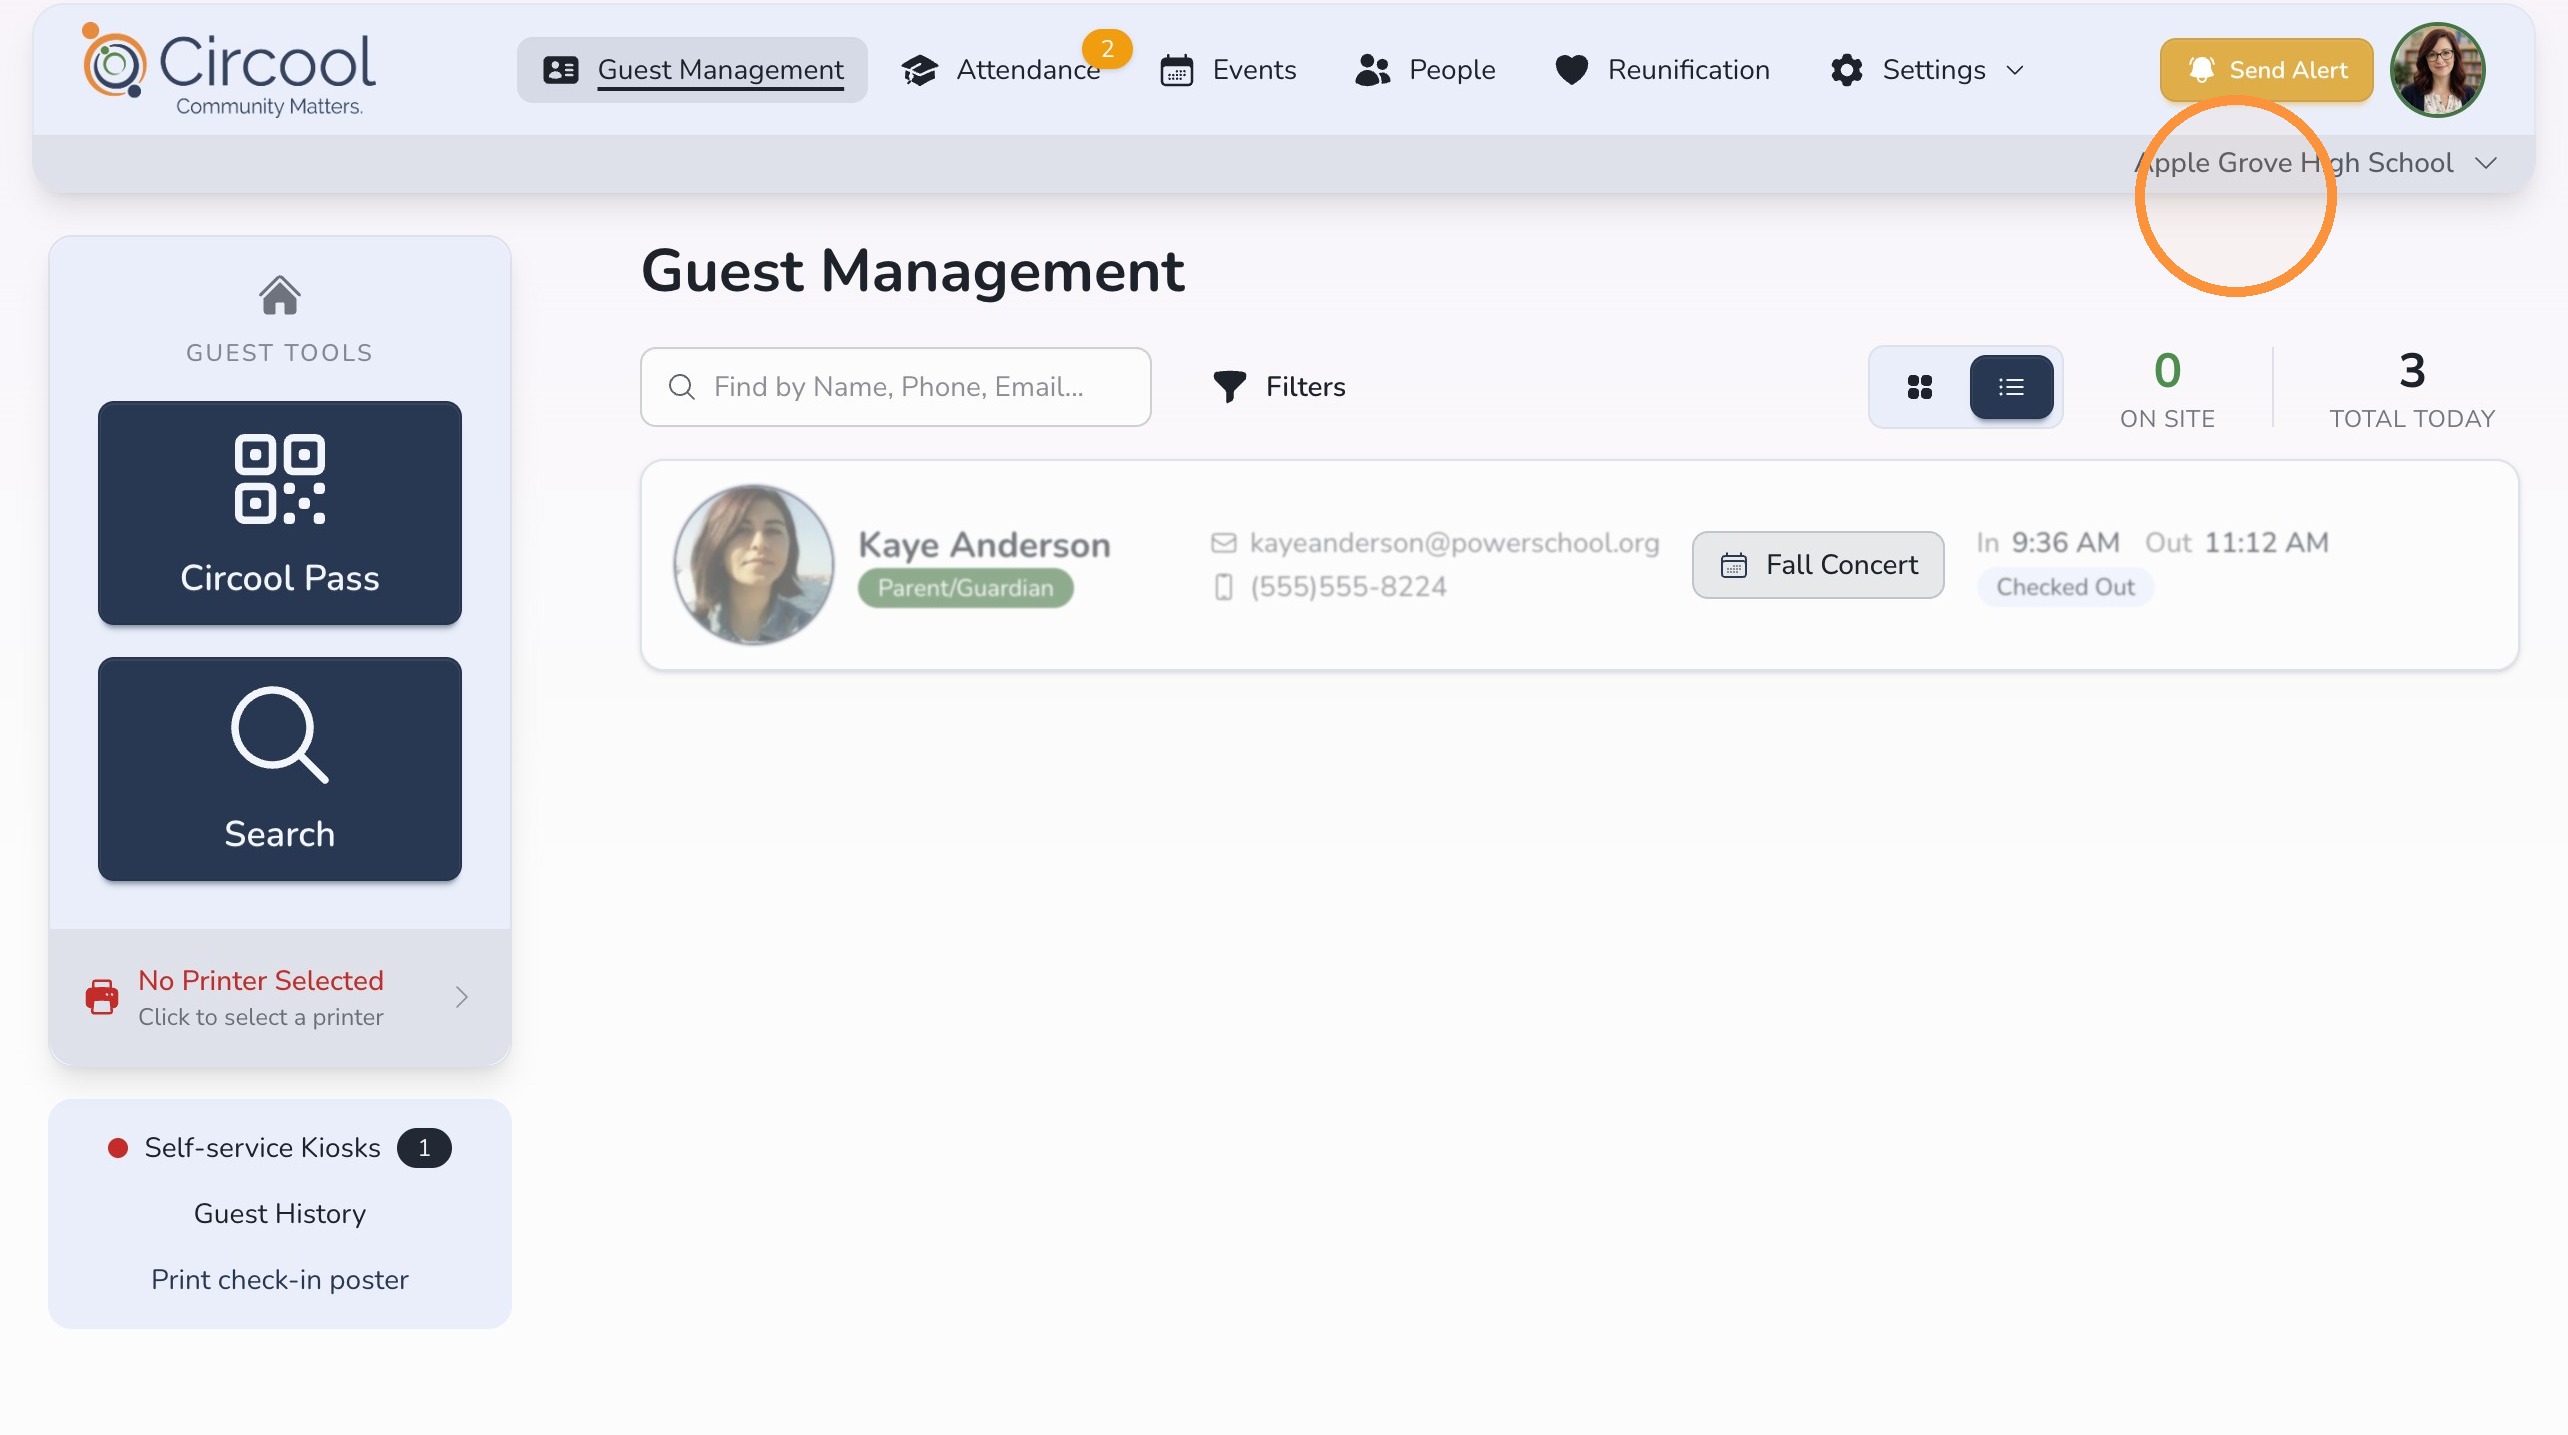Click the Search magnifier tile

[x=280, y=769]
